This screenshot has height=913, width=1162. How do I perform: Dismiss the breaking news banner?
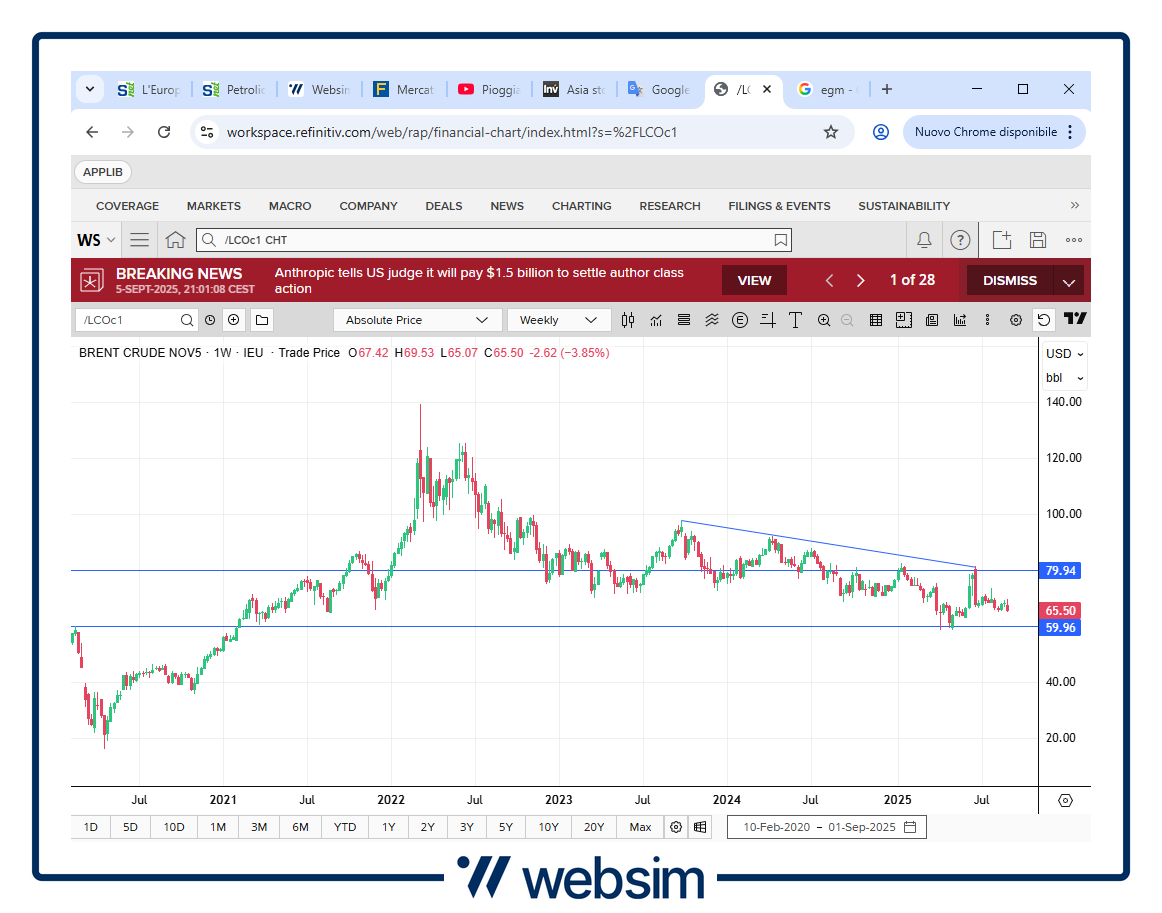tap(1009, 281)
